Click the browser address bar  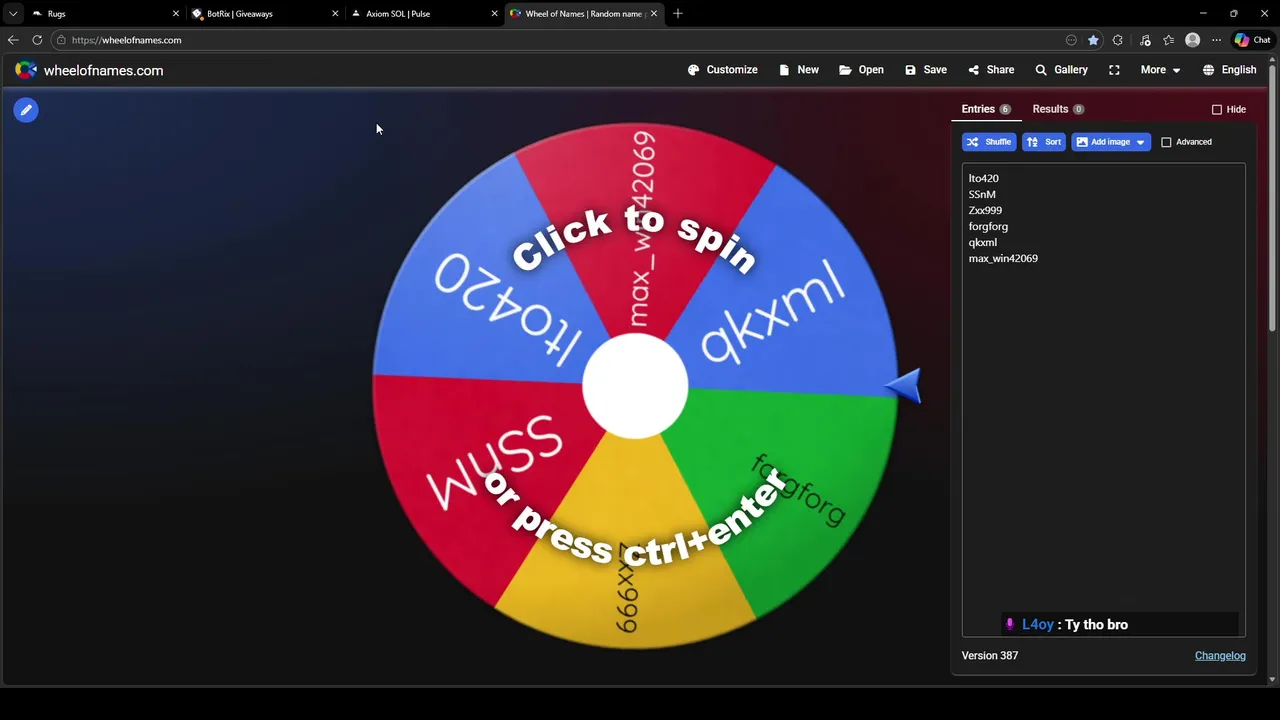560,40
